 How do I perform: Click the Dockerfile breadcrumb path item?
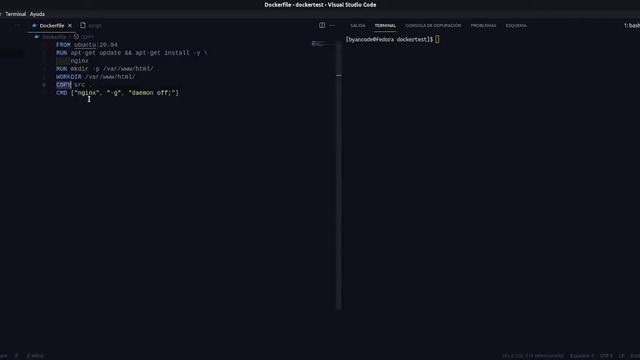[54, 37]
